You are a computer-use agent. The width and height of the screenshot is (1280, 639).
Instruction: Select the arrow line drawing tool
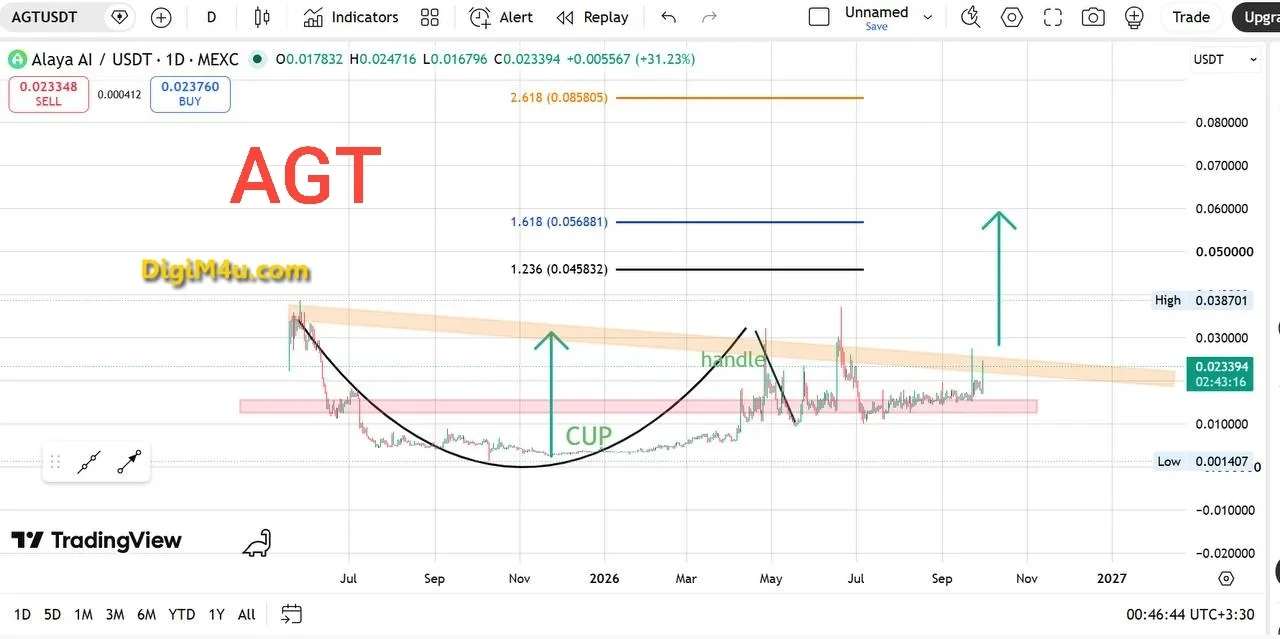click(x=129, y=462)
